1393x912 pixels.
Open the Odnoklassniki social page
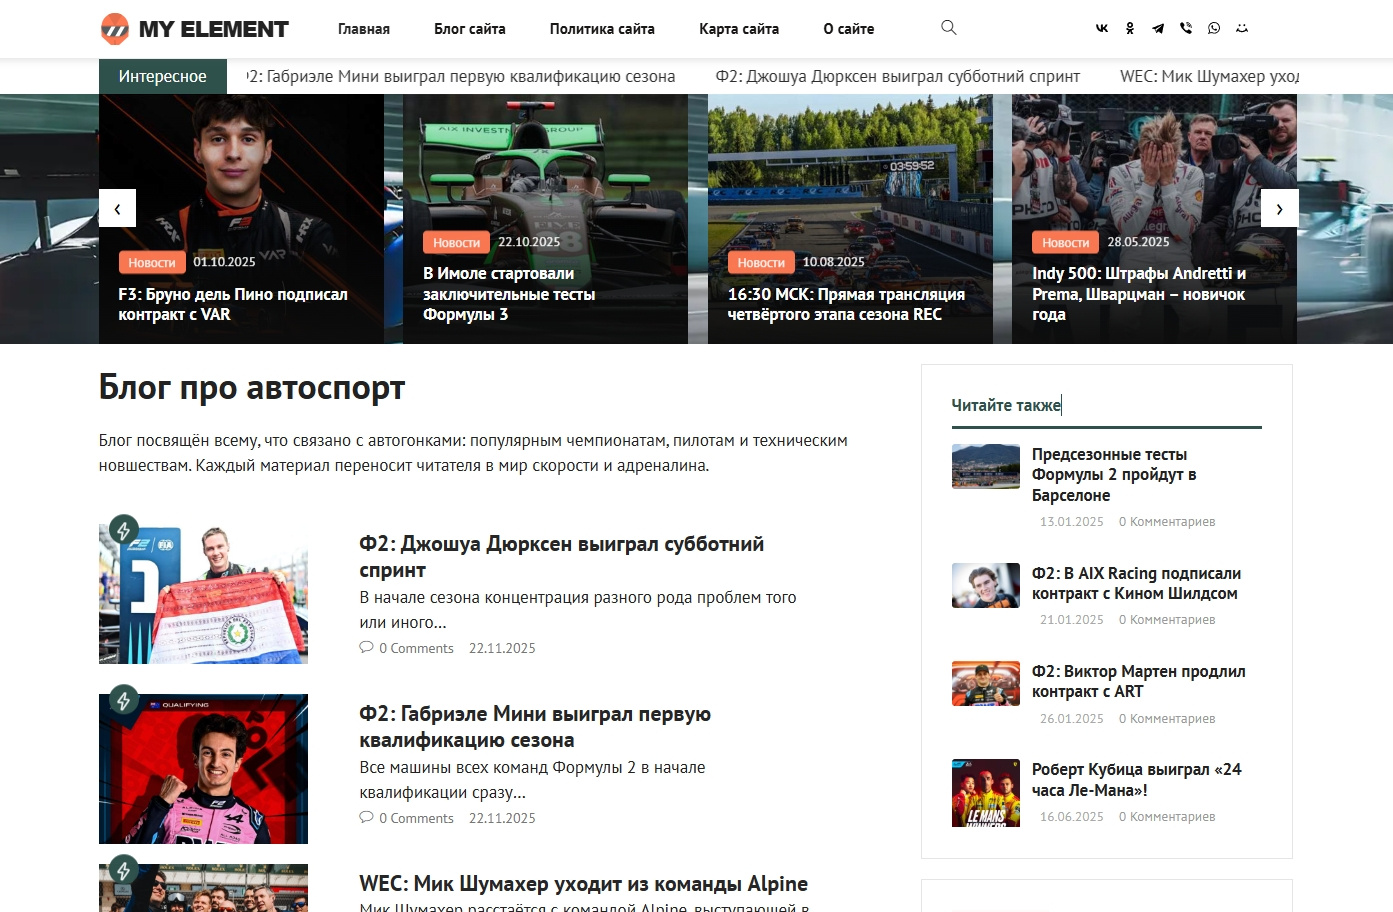pos(1130,28)
